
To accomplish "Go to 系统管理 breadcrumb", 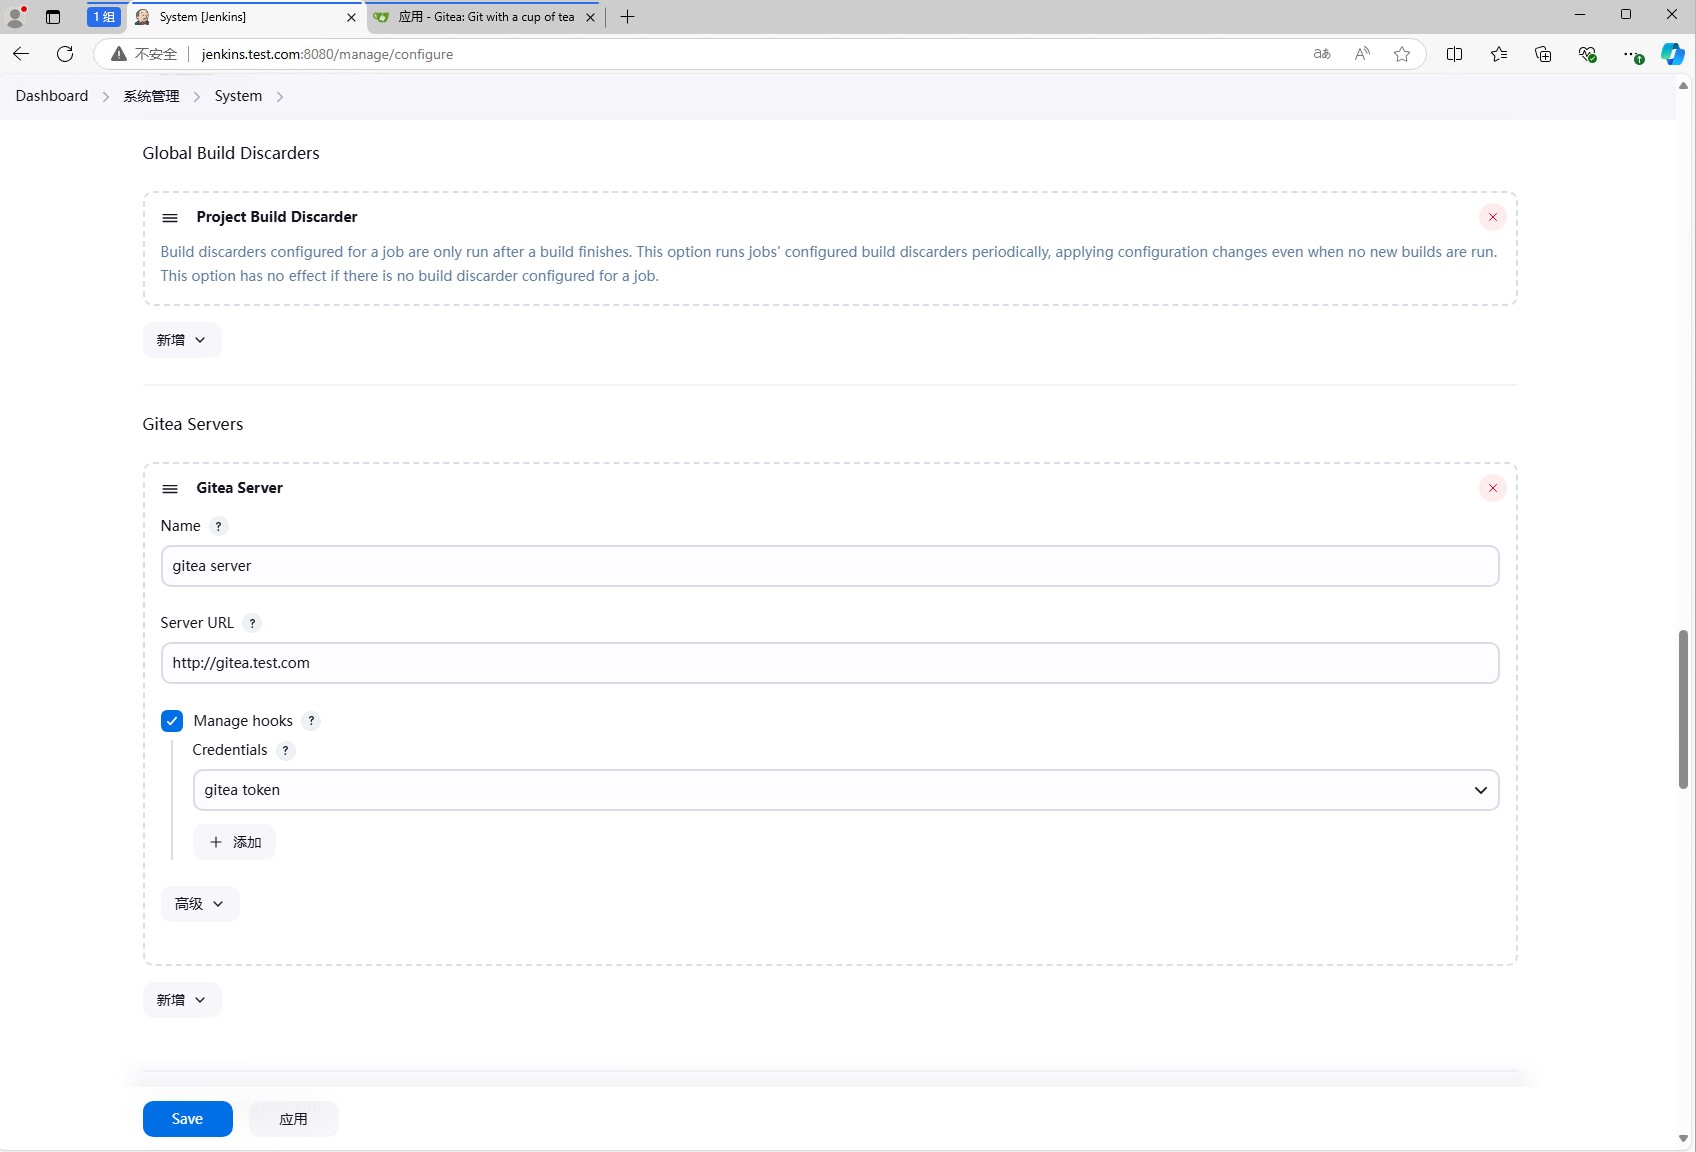I will coord(152,96).
